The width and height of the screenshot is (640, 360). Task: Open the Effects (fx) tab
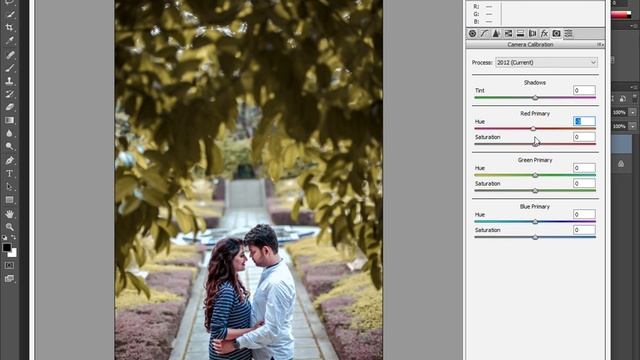[544, 33]
